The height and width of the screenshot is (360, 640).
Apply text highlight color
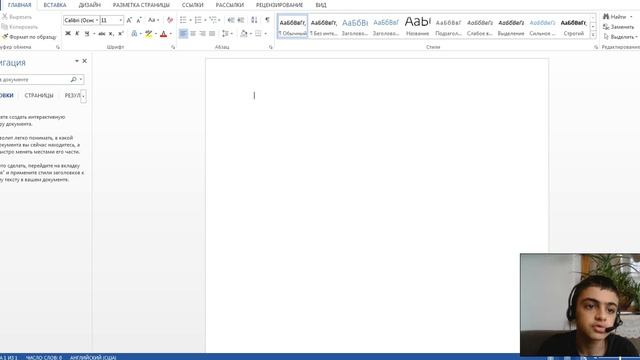click(x=149, y=33)
